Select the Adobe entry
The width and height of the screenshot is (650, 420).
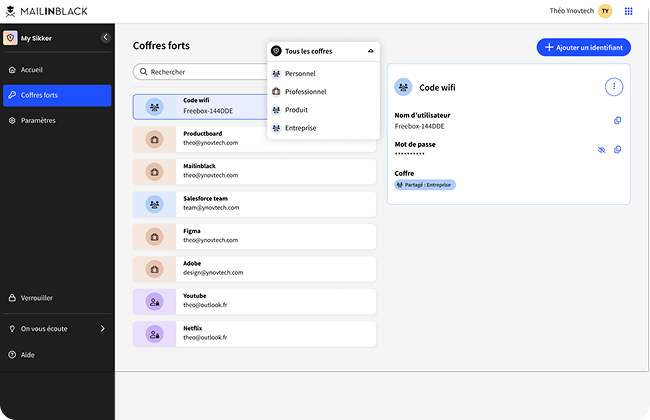point(255,269)
